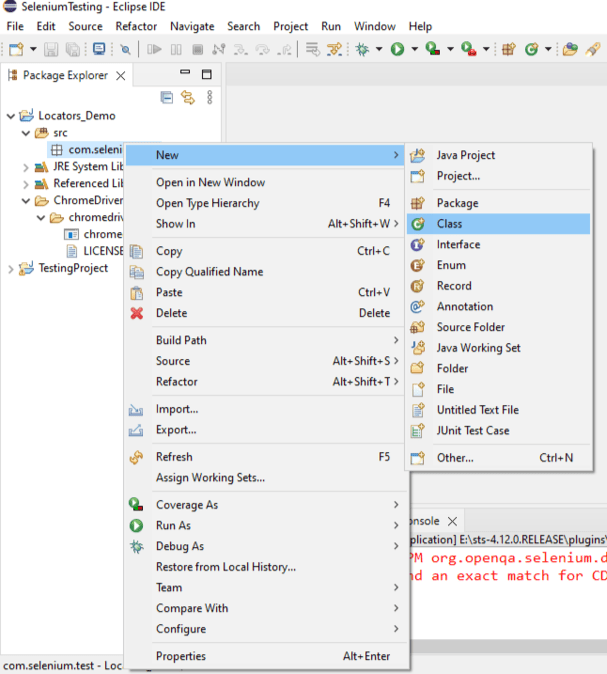
Task: Choose Record in New submenu
Action: click(x=498, y=286)
